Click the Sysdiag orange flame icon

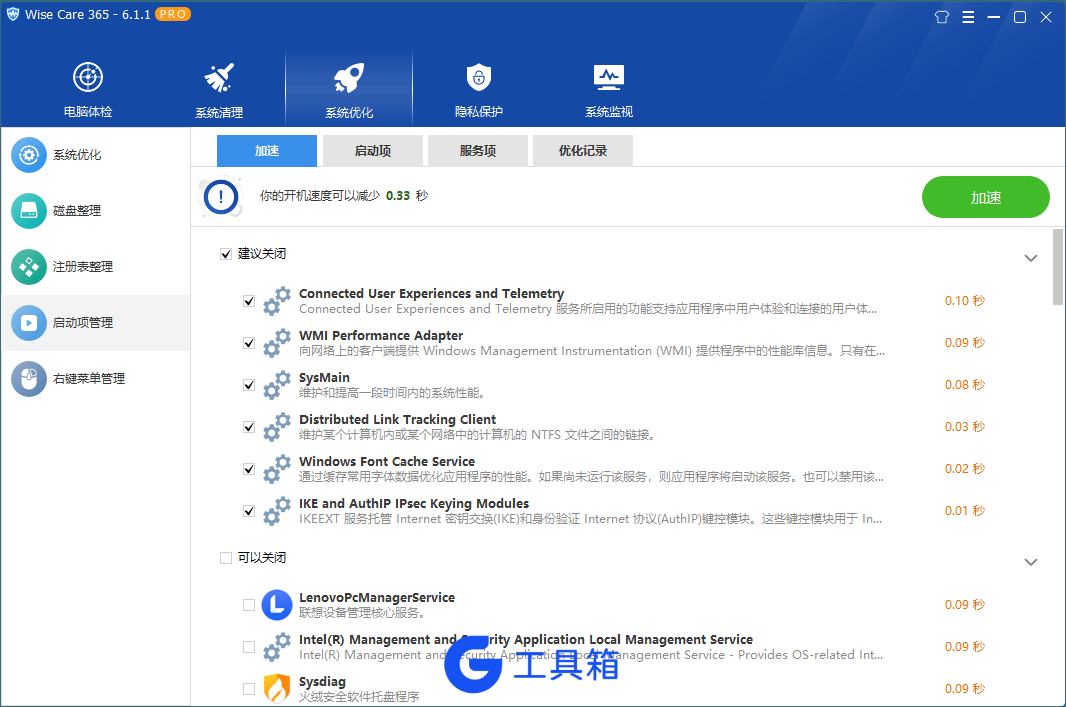[x=277, y=689]
